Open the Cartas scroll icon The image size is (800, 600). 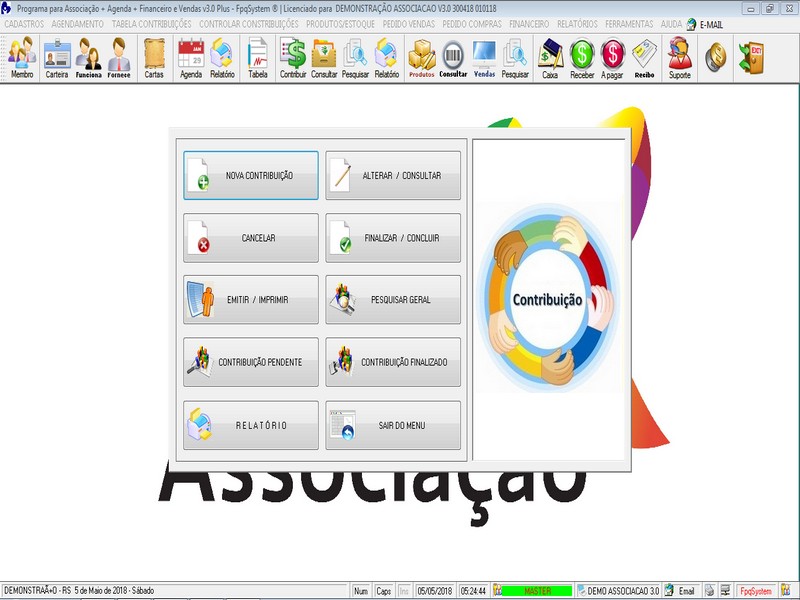[154, 58]
